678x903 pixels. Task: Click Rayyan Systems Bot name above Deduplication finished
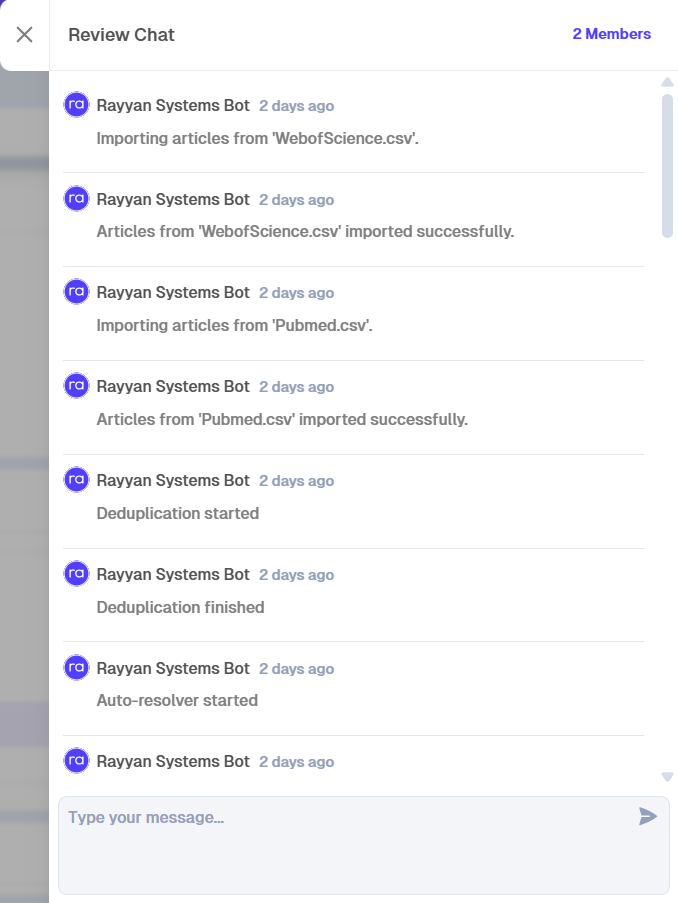click(x=173, y=574)
